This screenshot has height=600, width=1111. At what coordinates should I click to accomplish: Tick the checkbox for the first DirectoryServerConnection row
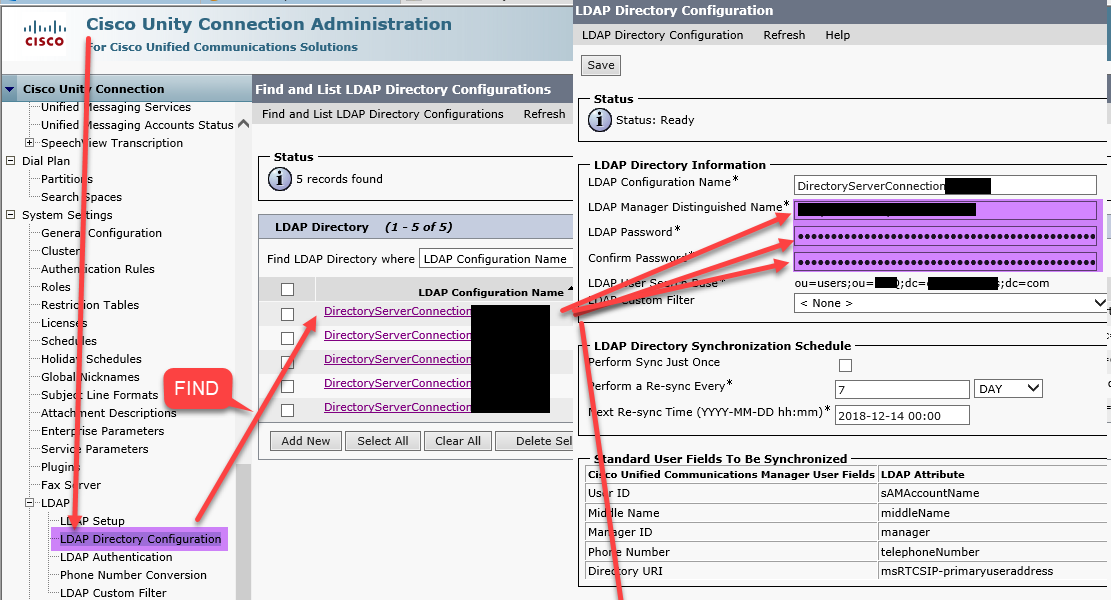(288, 314)
